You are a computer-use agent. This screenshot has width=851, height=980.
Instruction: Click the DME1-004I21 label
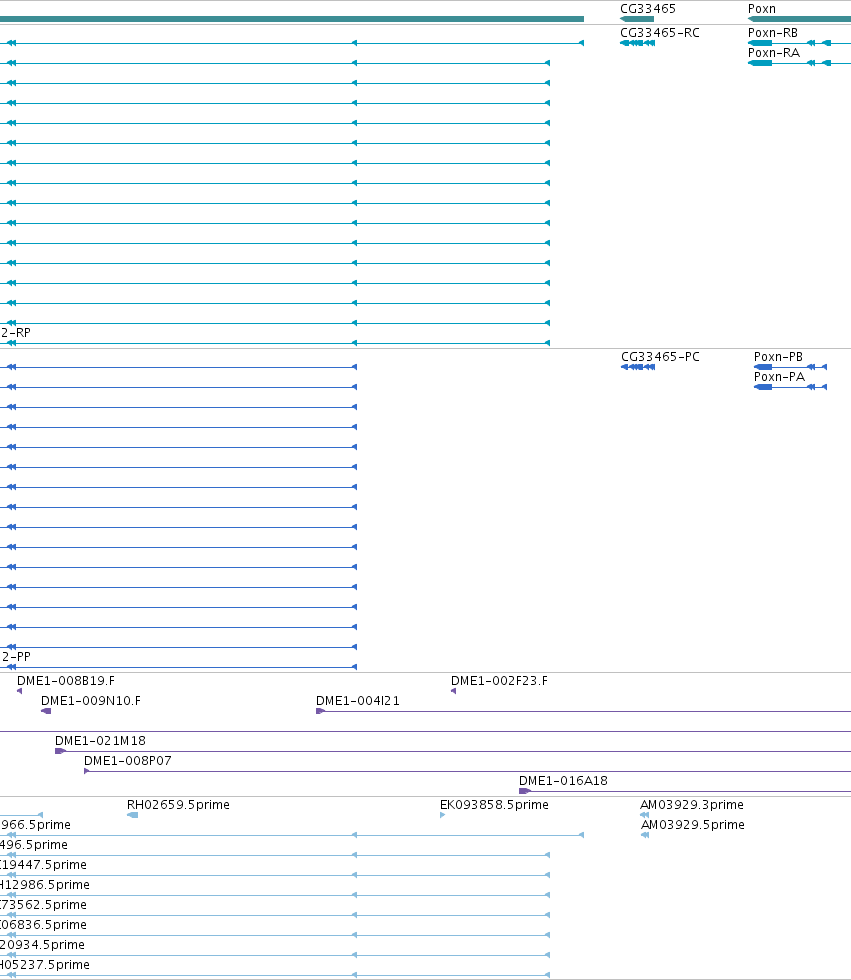pyautogui.click(x=357, y=700)
